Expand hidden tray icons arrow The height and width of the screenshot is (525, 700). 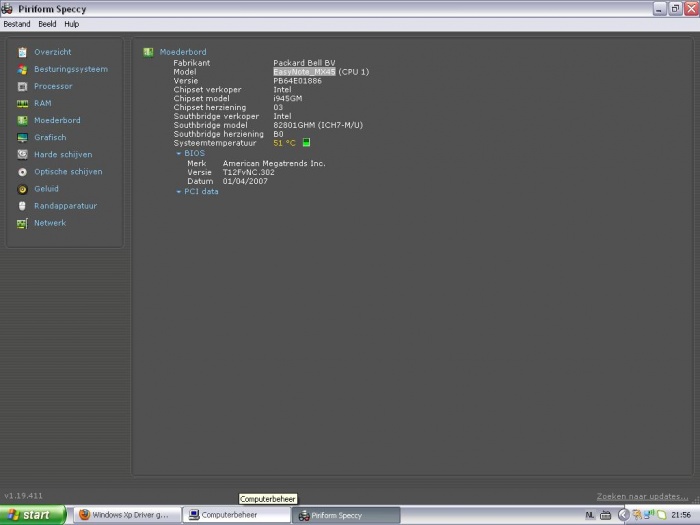(624, 515)
